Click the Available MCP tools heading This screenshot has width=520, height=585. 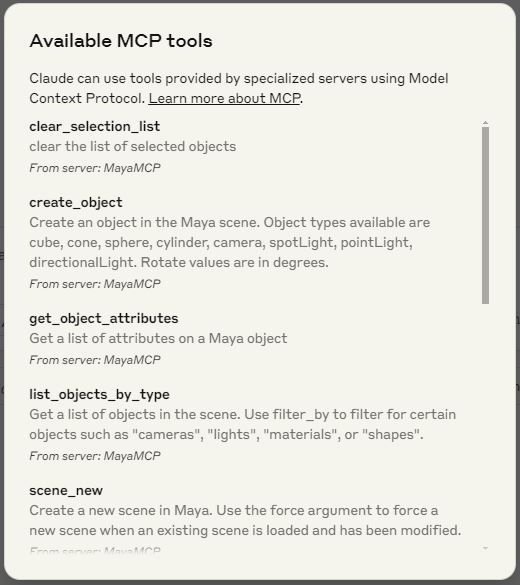pos(121,41)
